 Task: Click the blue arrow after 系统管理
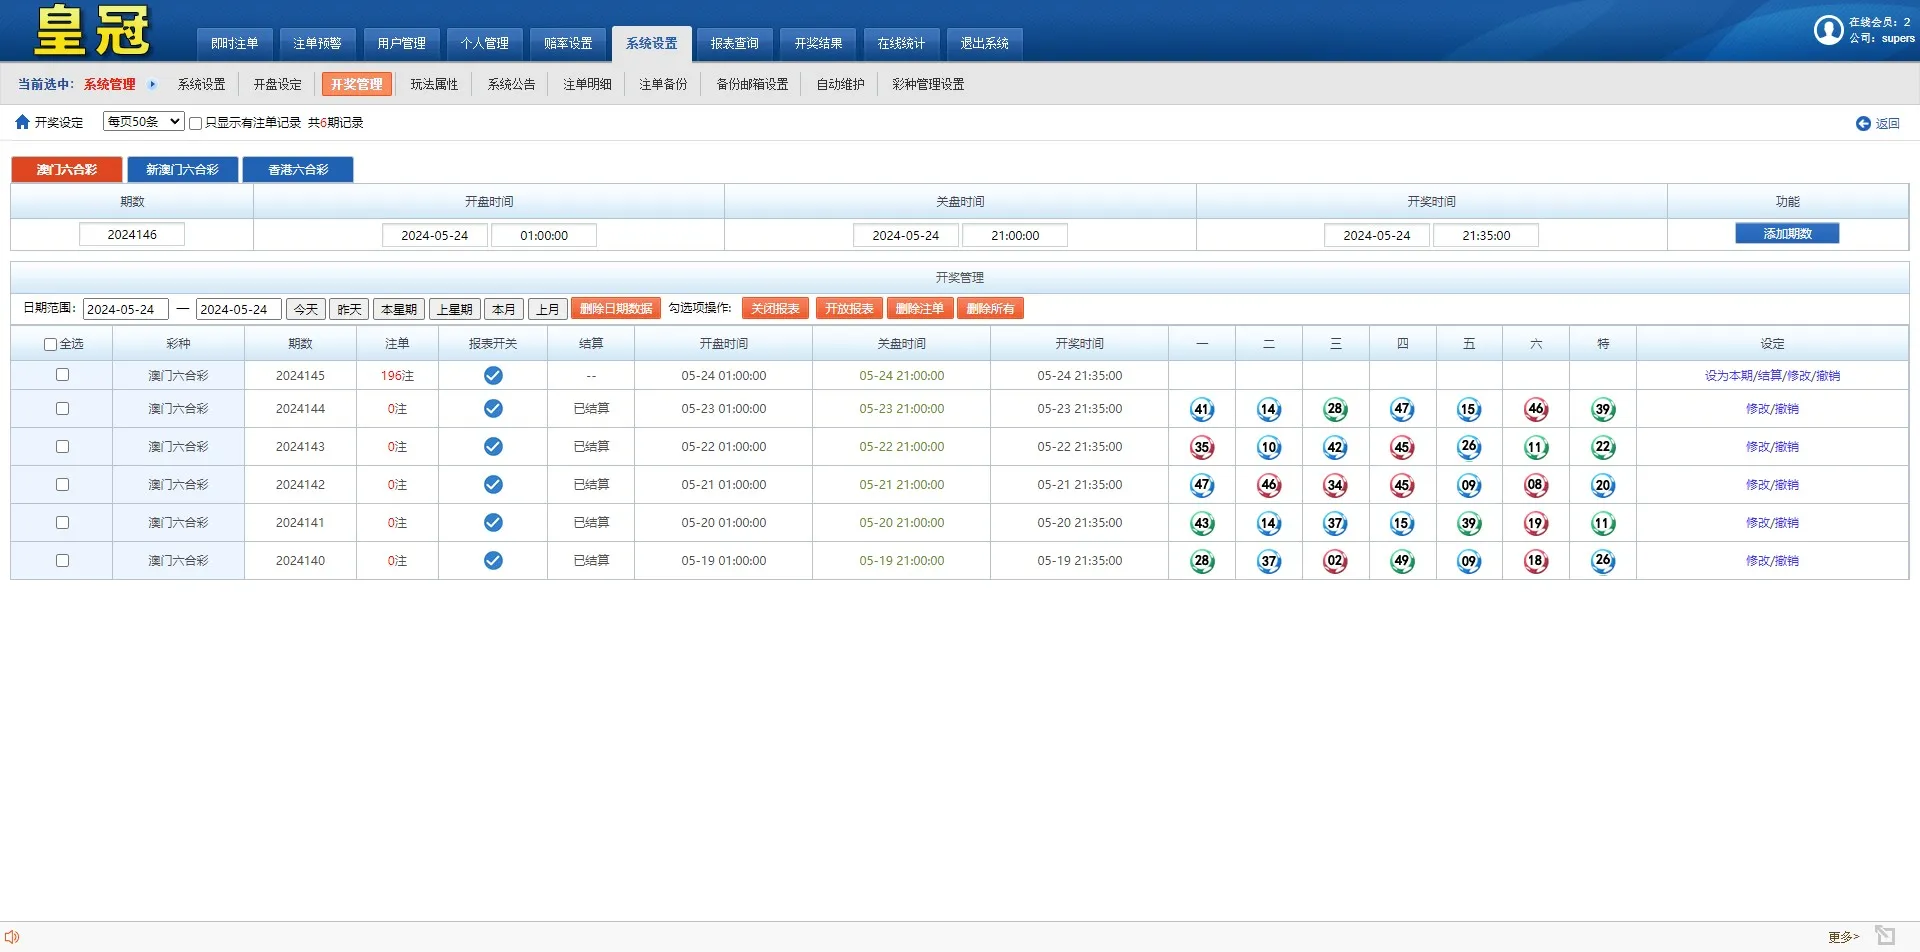coord(152,85)
